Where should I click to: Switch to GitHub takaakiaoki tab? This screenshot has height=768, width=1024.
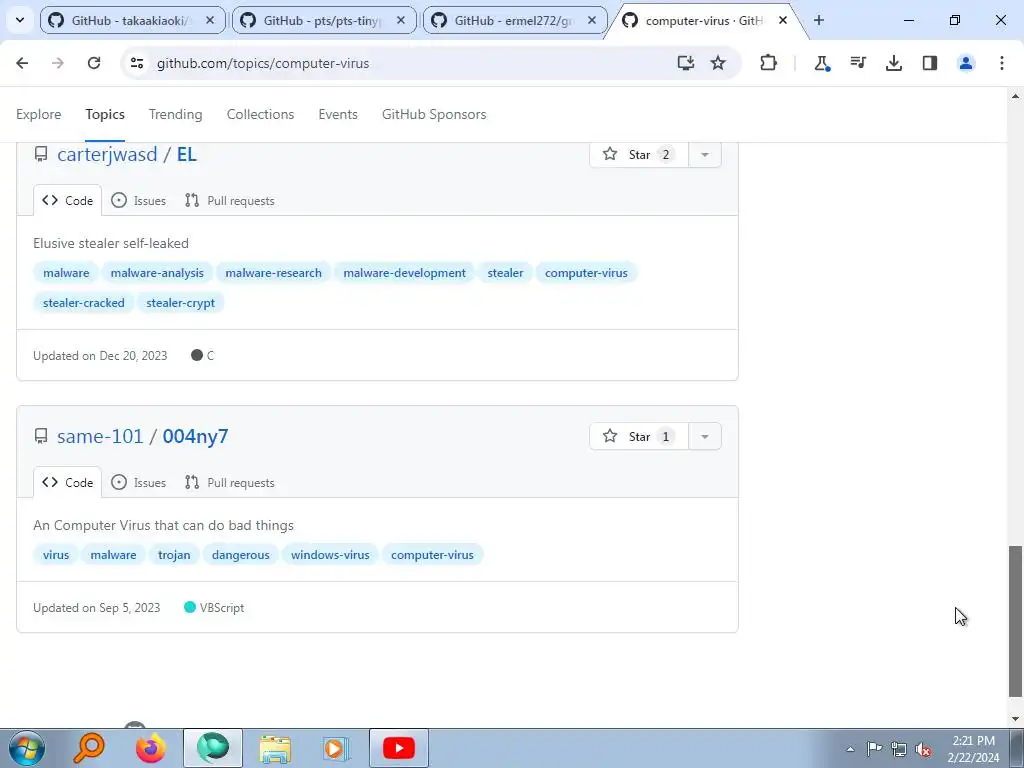pyautogui.click(x=133, y=21)
